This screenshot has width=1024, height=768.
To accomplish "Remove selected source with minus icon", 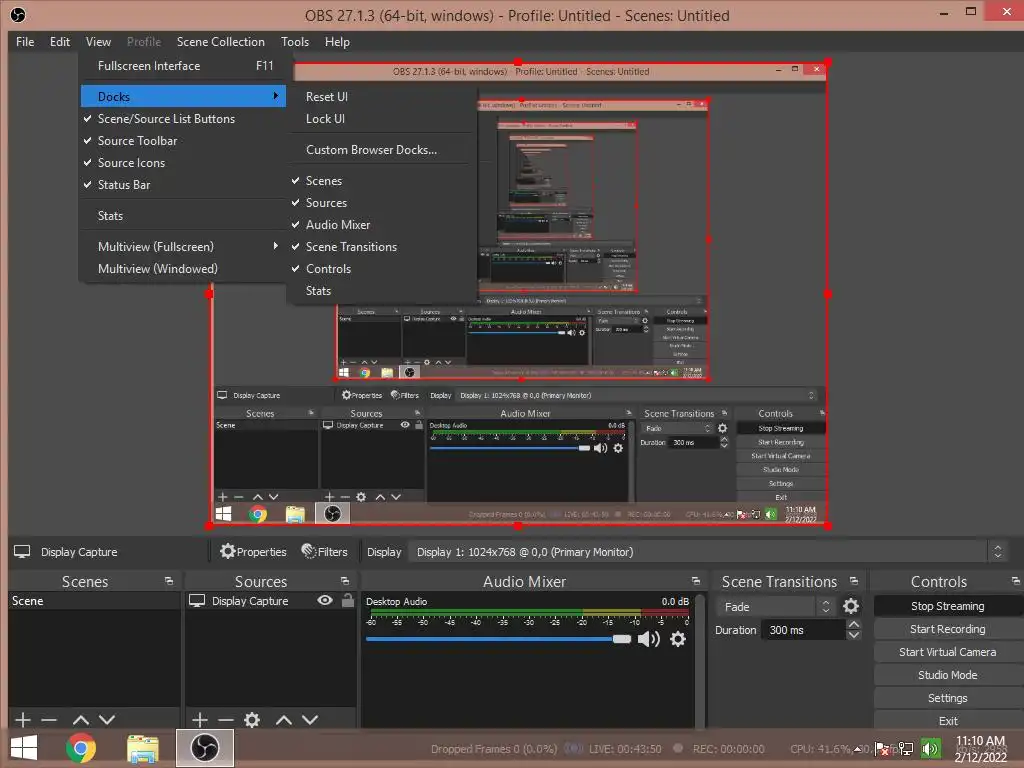I will [226, 720].
